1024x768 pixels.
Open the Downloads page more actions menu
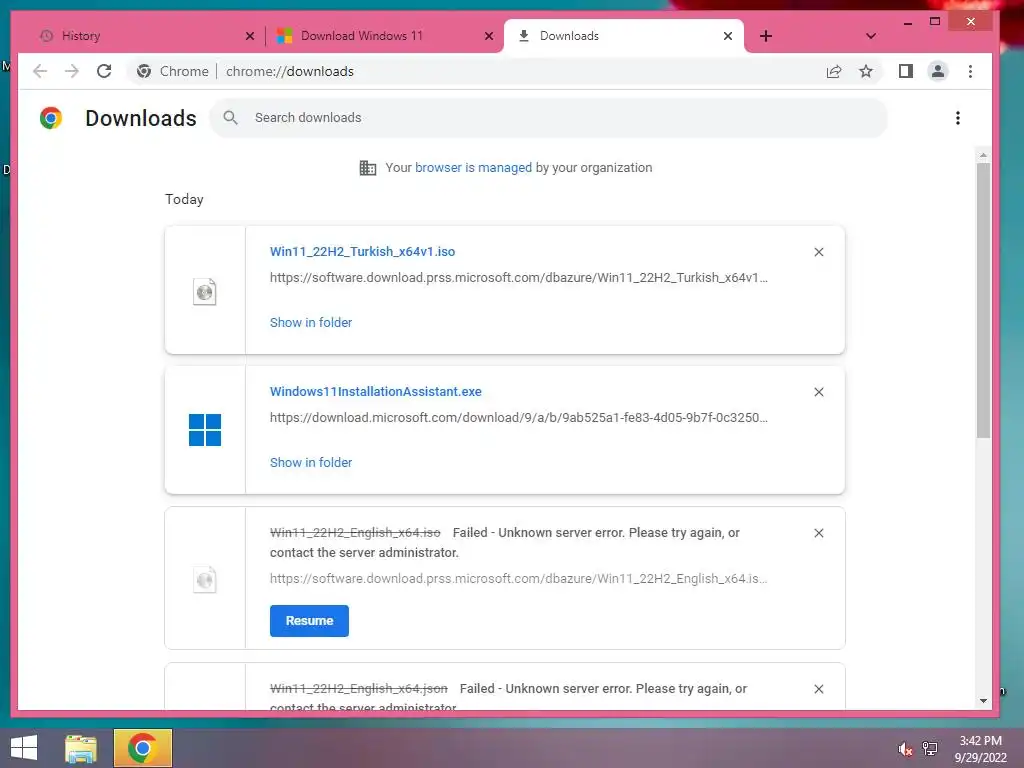957,118
